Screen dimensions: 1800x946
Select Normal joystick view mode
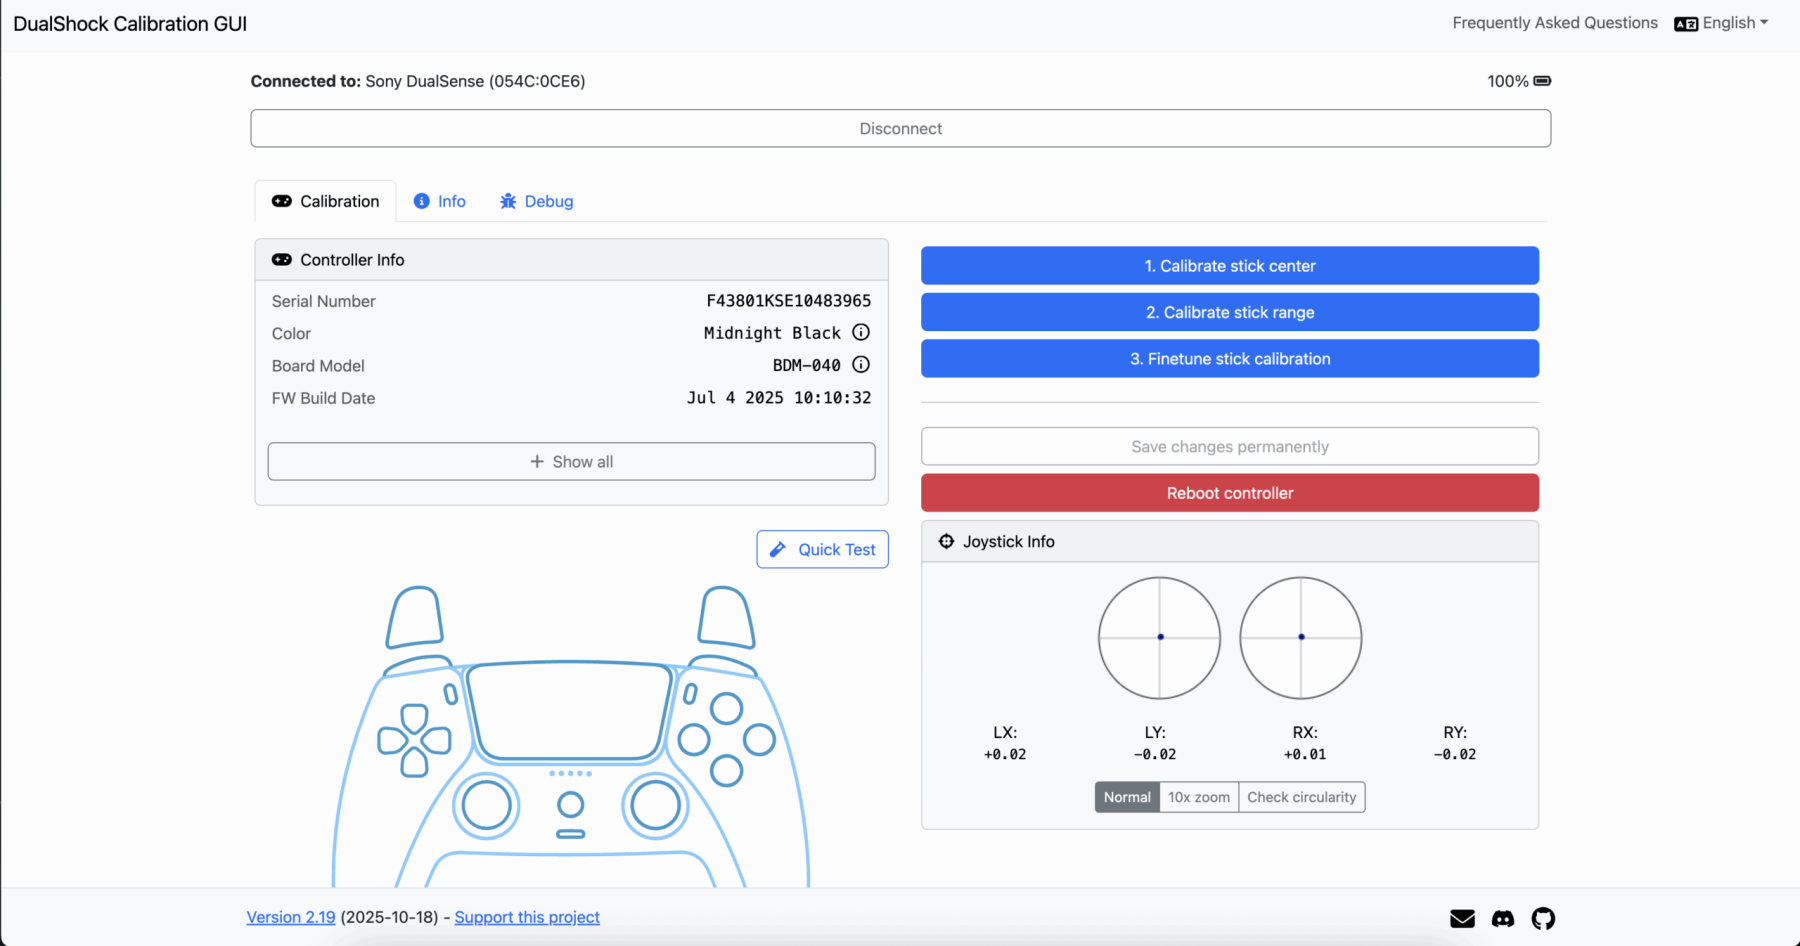pos(1127,797)
